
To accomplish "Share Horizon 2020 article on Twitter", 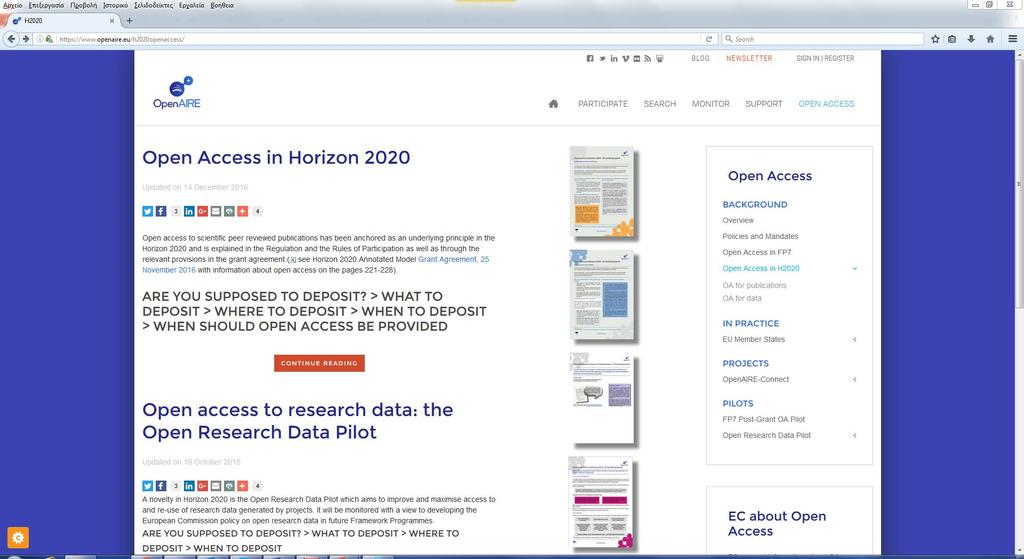I will click(x=148, y=211).
